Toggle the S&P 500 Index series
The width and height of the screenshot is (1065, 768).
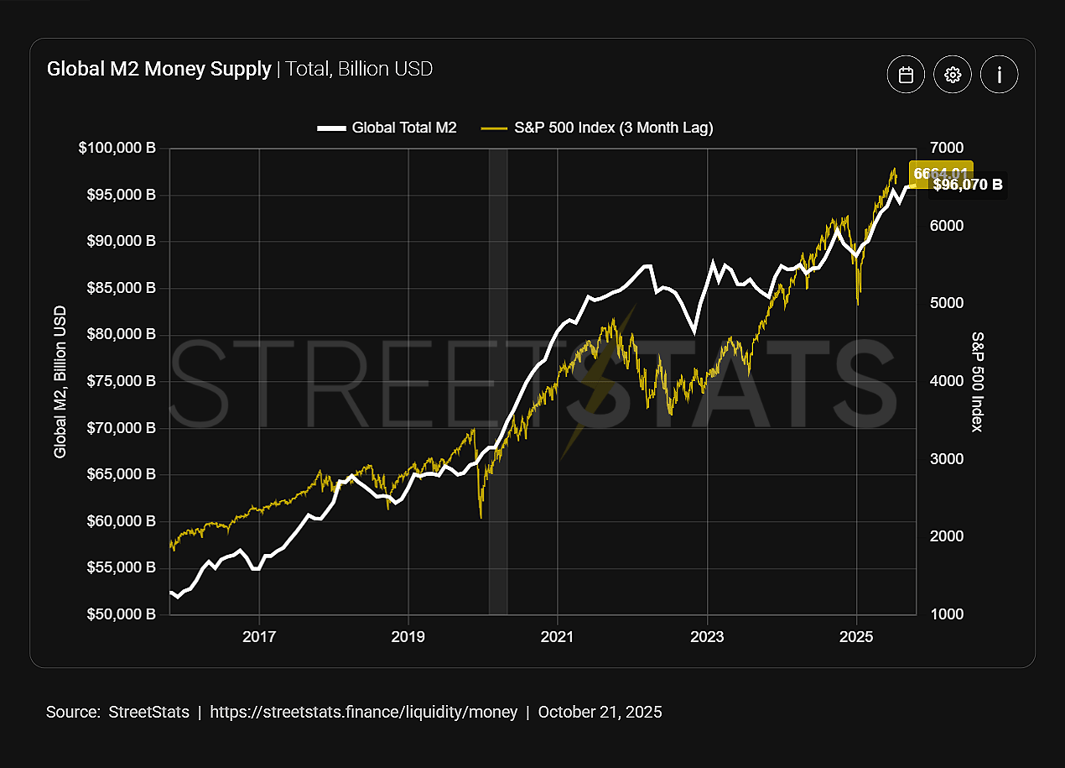pyautogui.click(x=614, y=128)
